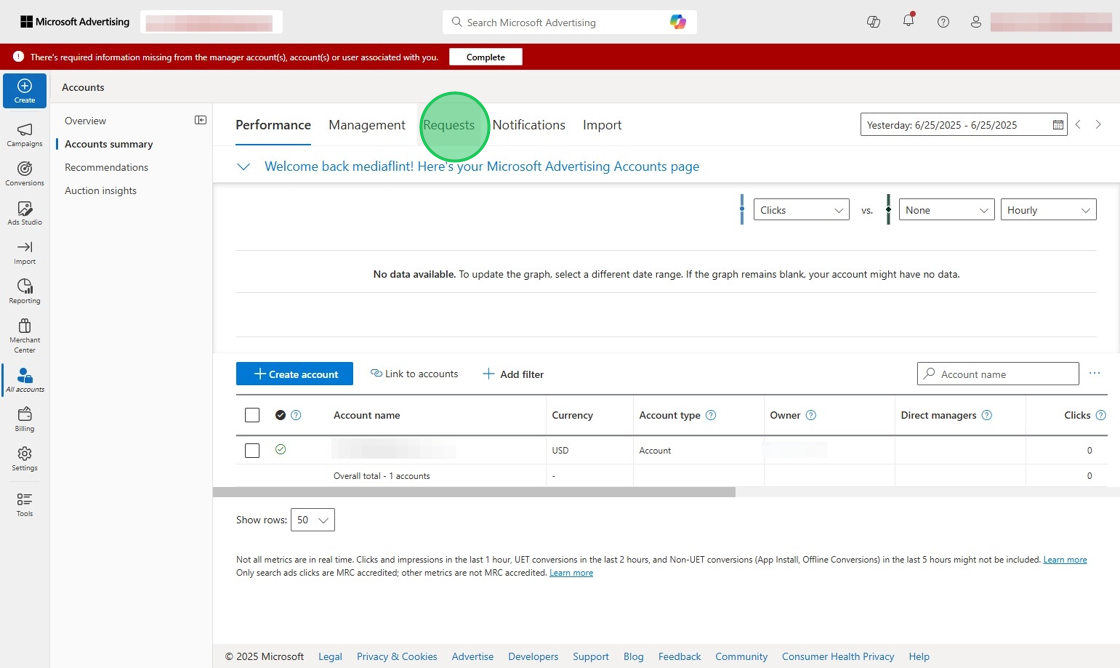Go to Campaigns in the sidebar
The image size is (1120, 668).
(24, 134)
